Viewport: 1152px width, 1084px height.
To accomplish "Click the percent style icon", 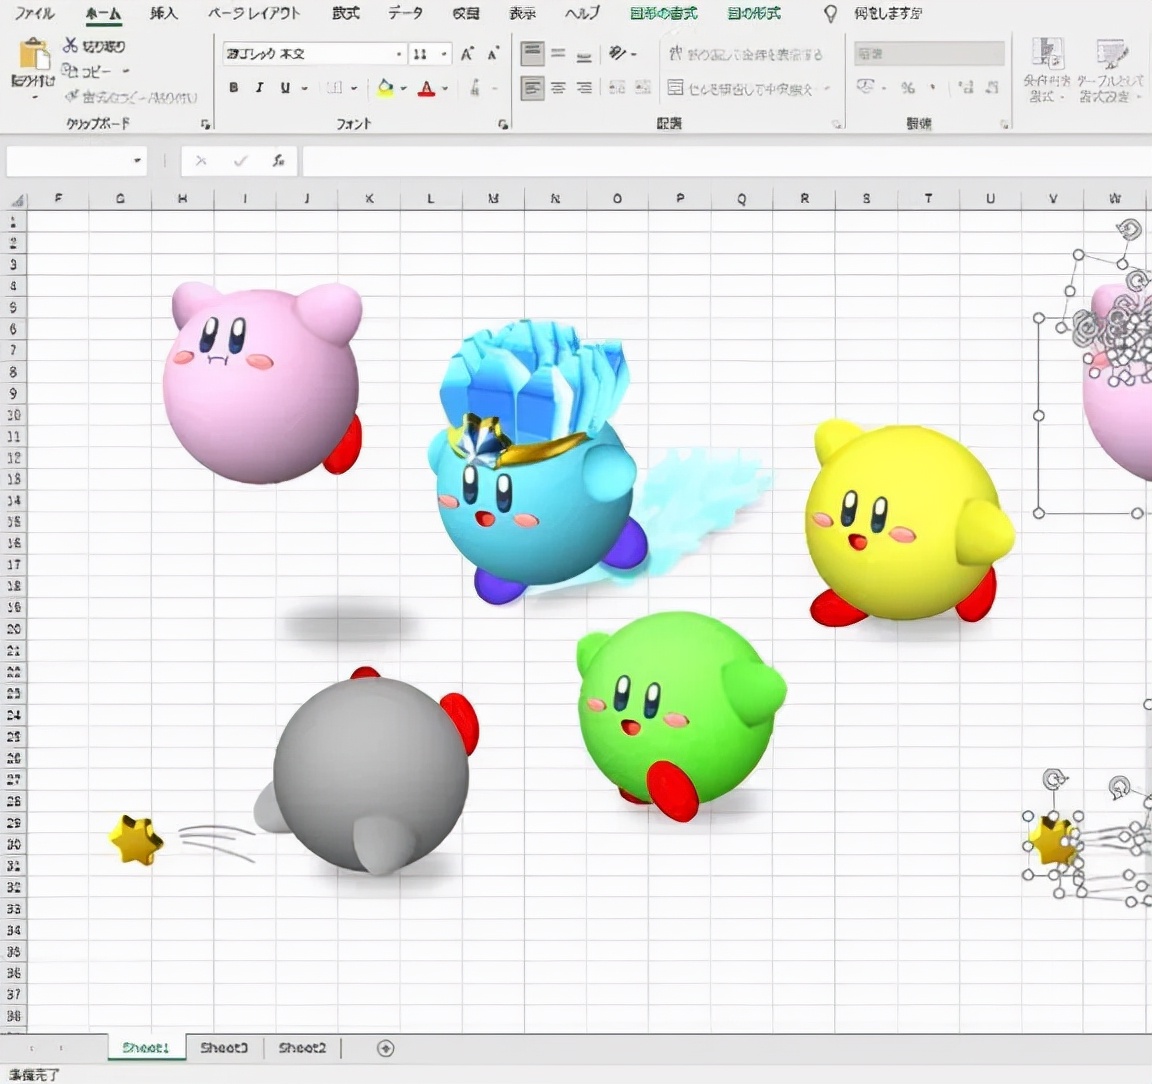I will [908, 87].
